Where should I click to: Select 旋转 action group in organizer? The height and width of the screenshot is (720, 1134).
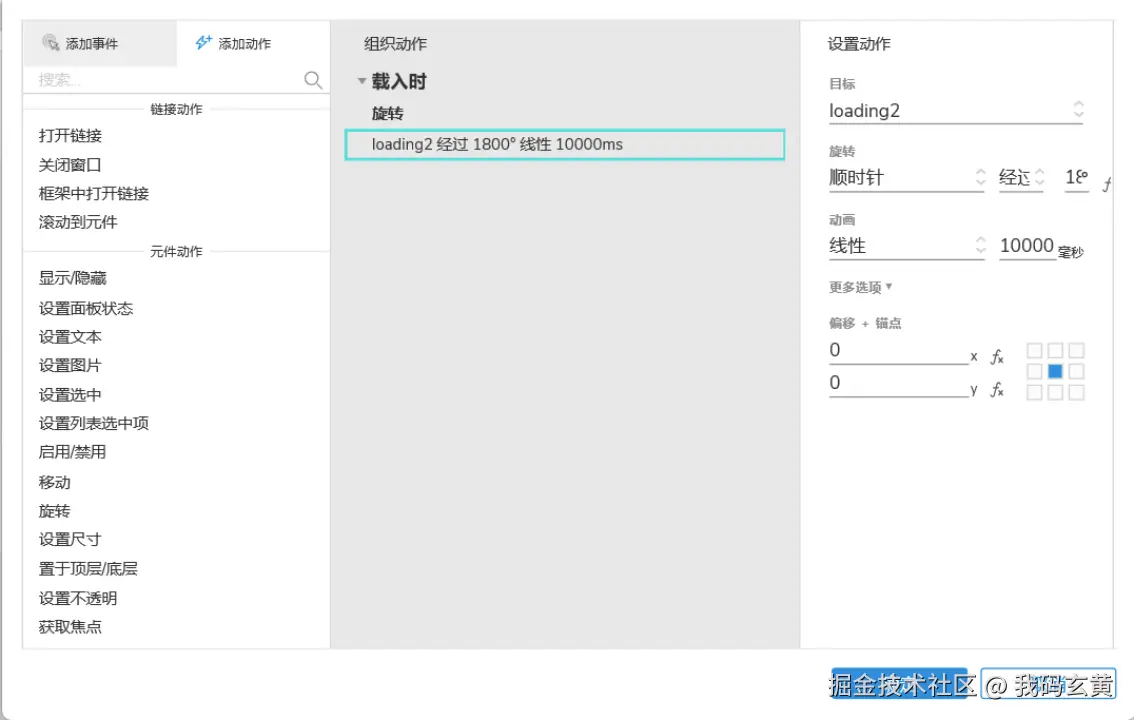(388, 113)
